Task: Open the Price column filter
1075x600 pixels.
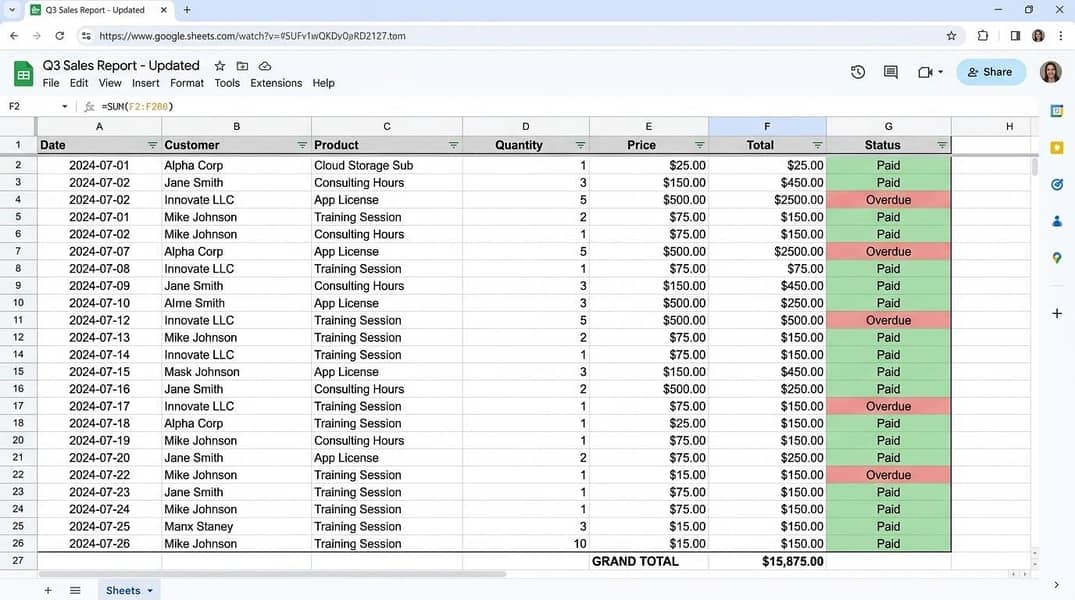Action: tap(699, 145)
